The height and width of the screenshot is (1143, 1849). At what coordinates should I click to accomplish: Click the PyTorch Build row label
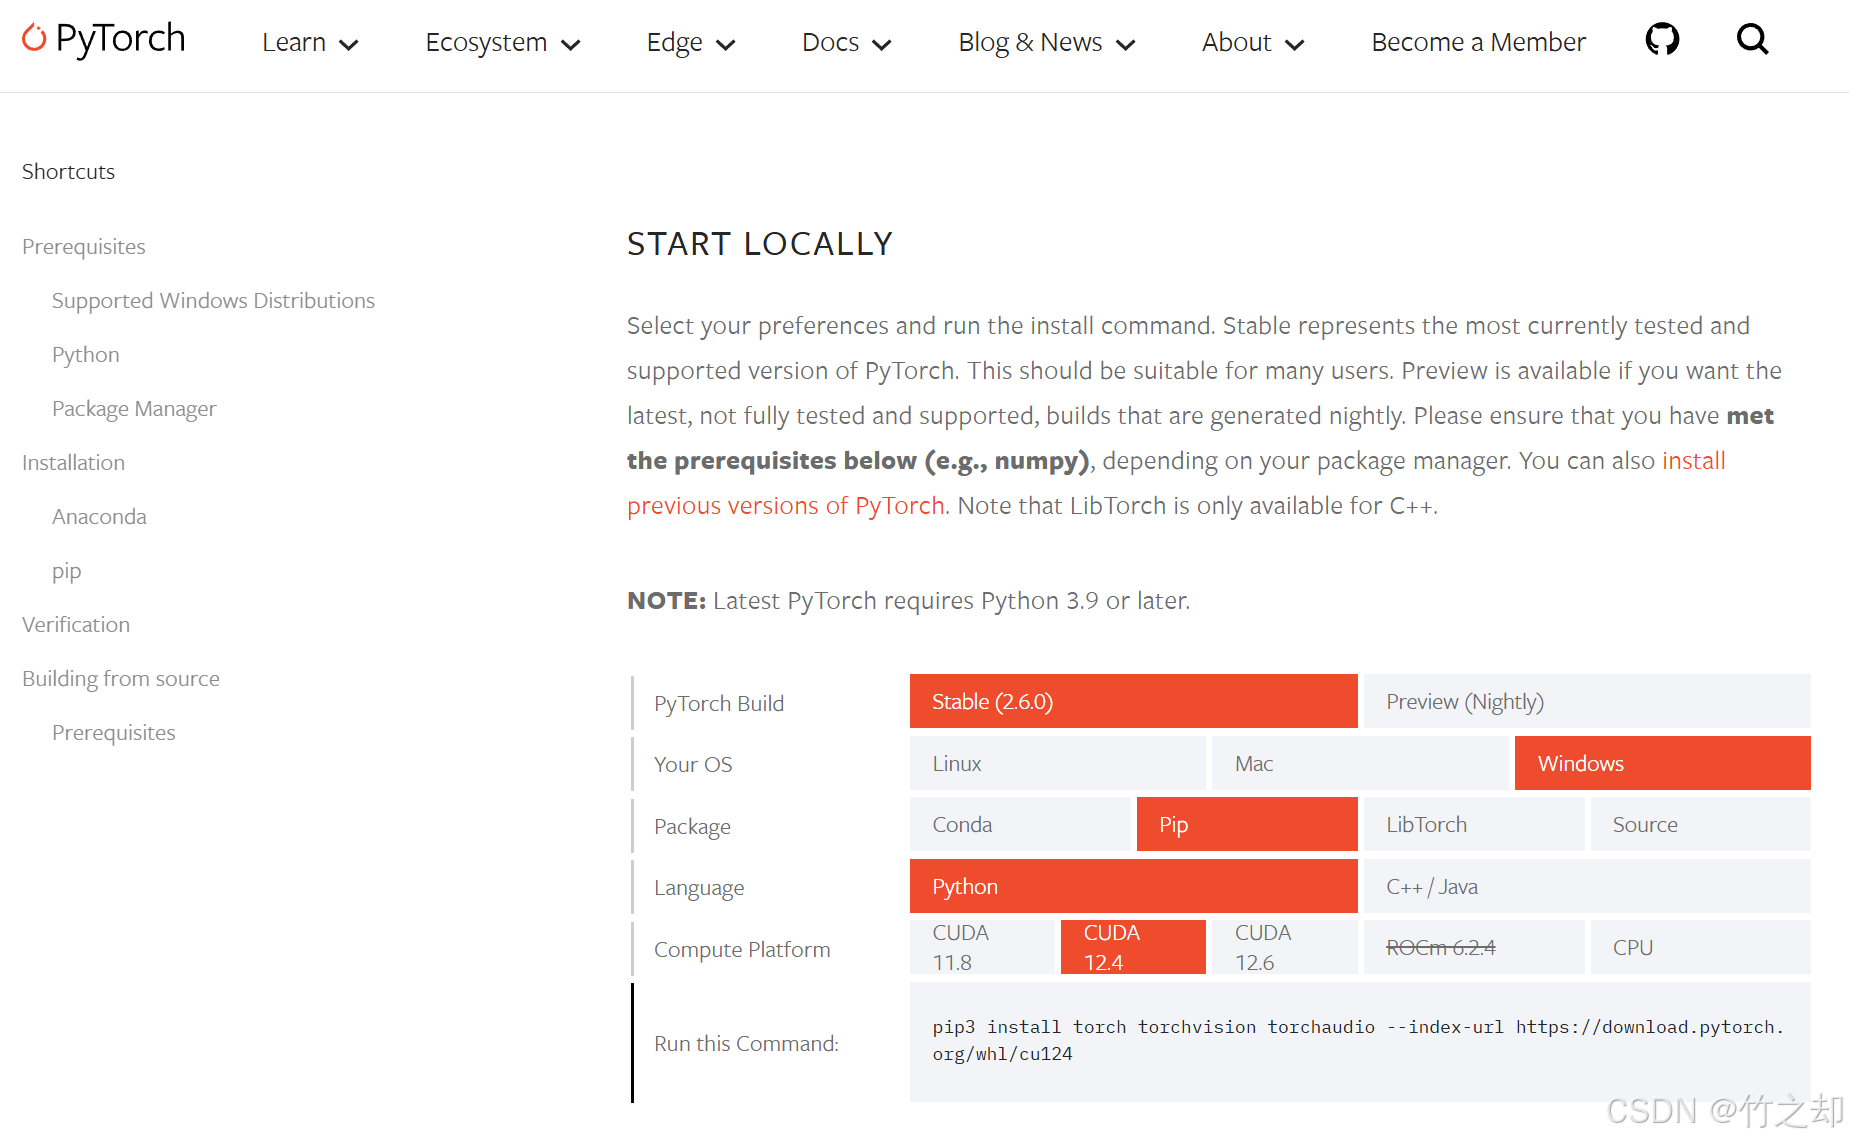tap(719, 703)
